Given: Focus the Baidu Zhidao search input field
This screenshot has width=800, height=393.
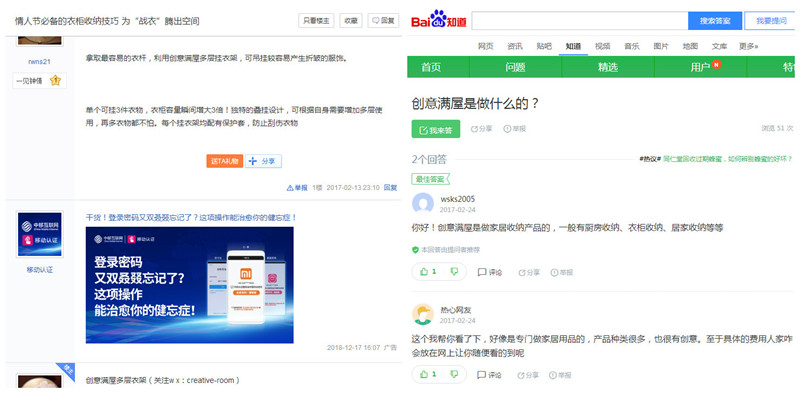Looking at the screenshot, I should [580, 21].
